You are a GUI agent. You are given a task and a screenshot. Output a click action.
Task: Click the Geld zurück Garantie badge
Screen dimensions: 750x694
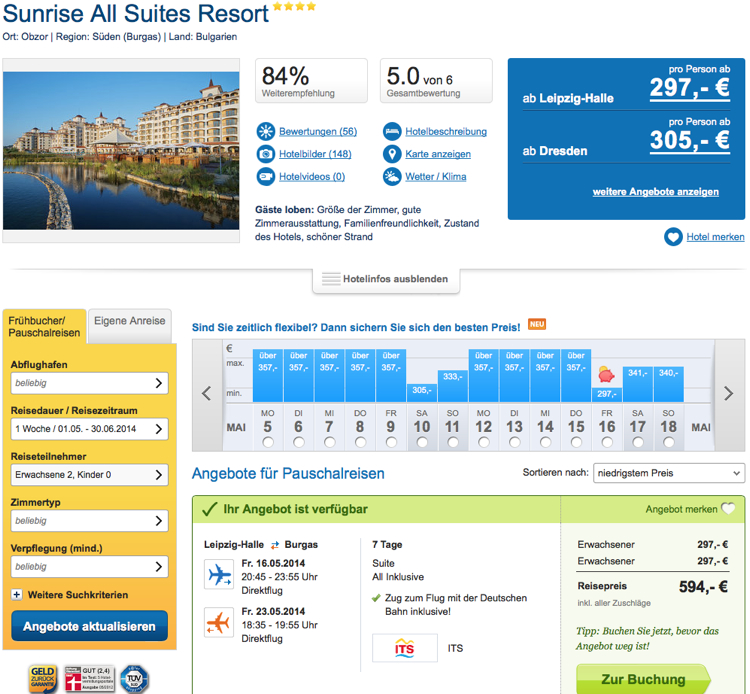coord(43,678)
